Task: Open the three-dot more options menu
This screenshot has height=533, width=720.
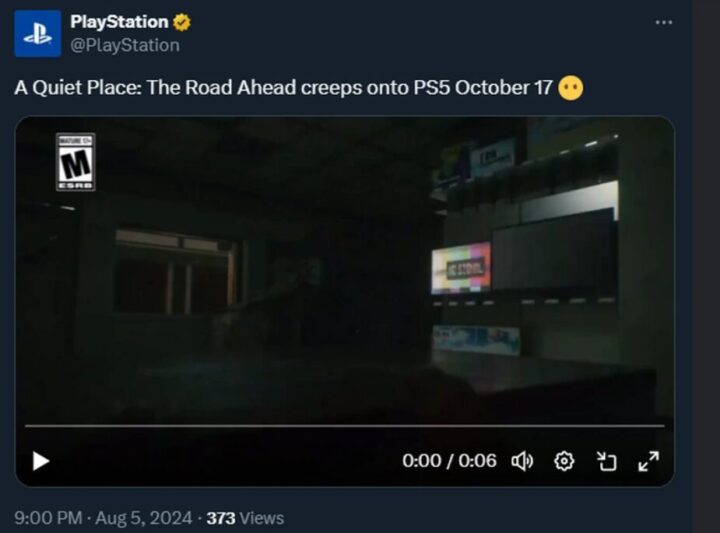Action: (664, 22)
